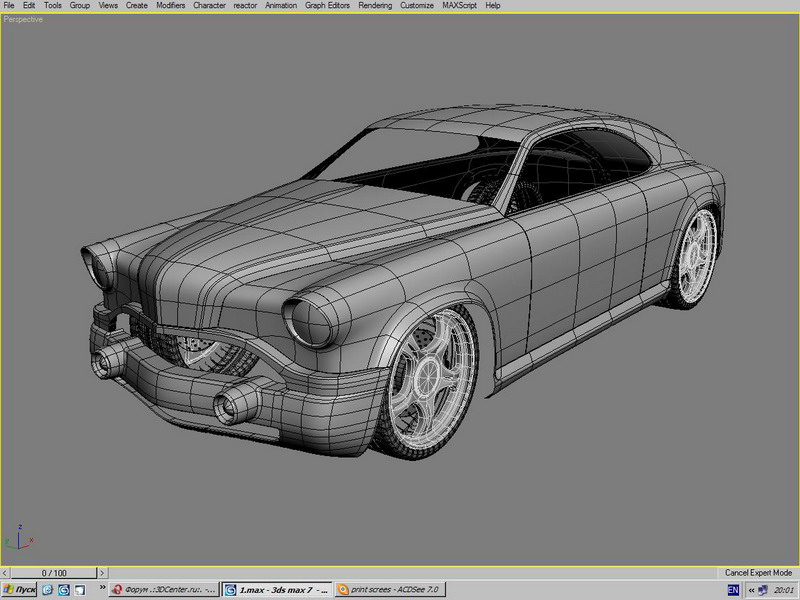Open the reactor menu
800x600 pixels.
[245, 6]
